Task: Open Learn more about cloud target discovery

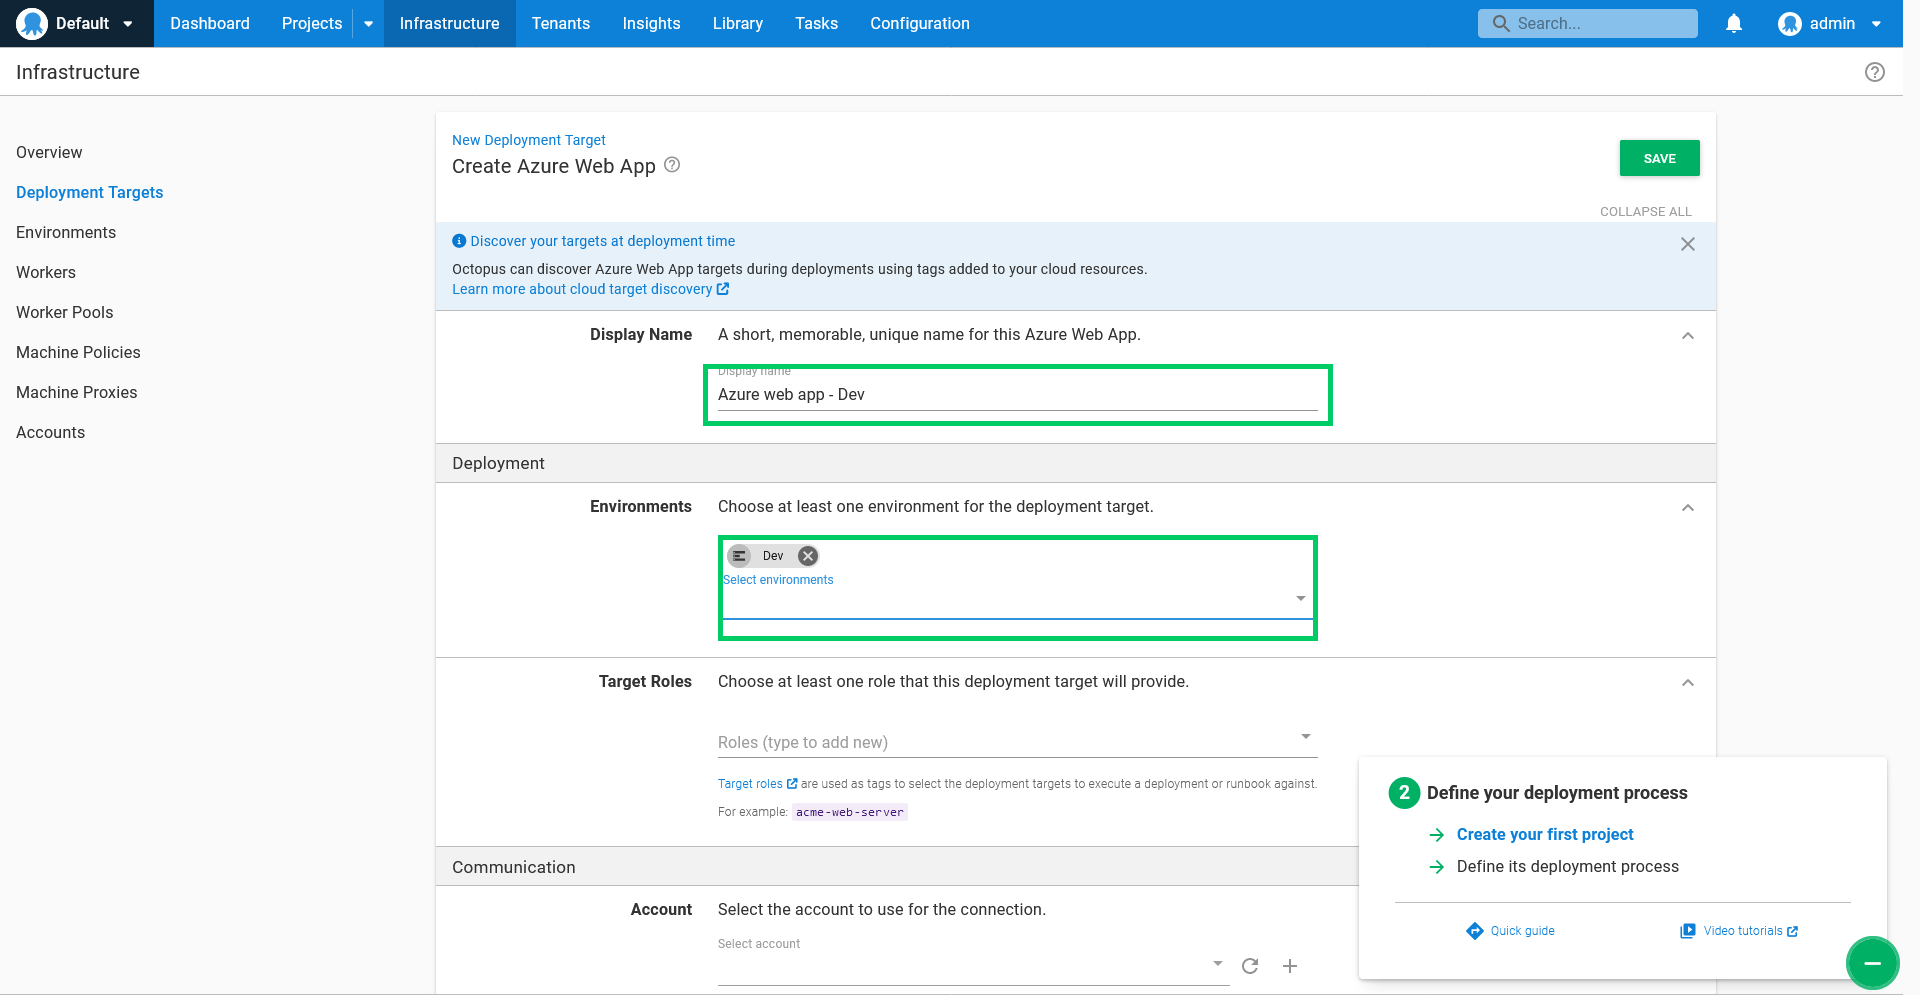Action: click(590, 289)
